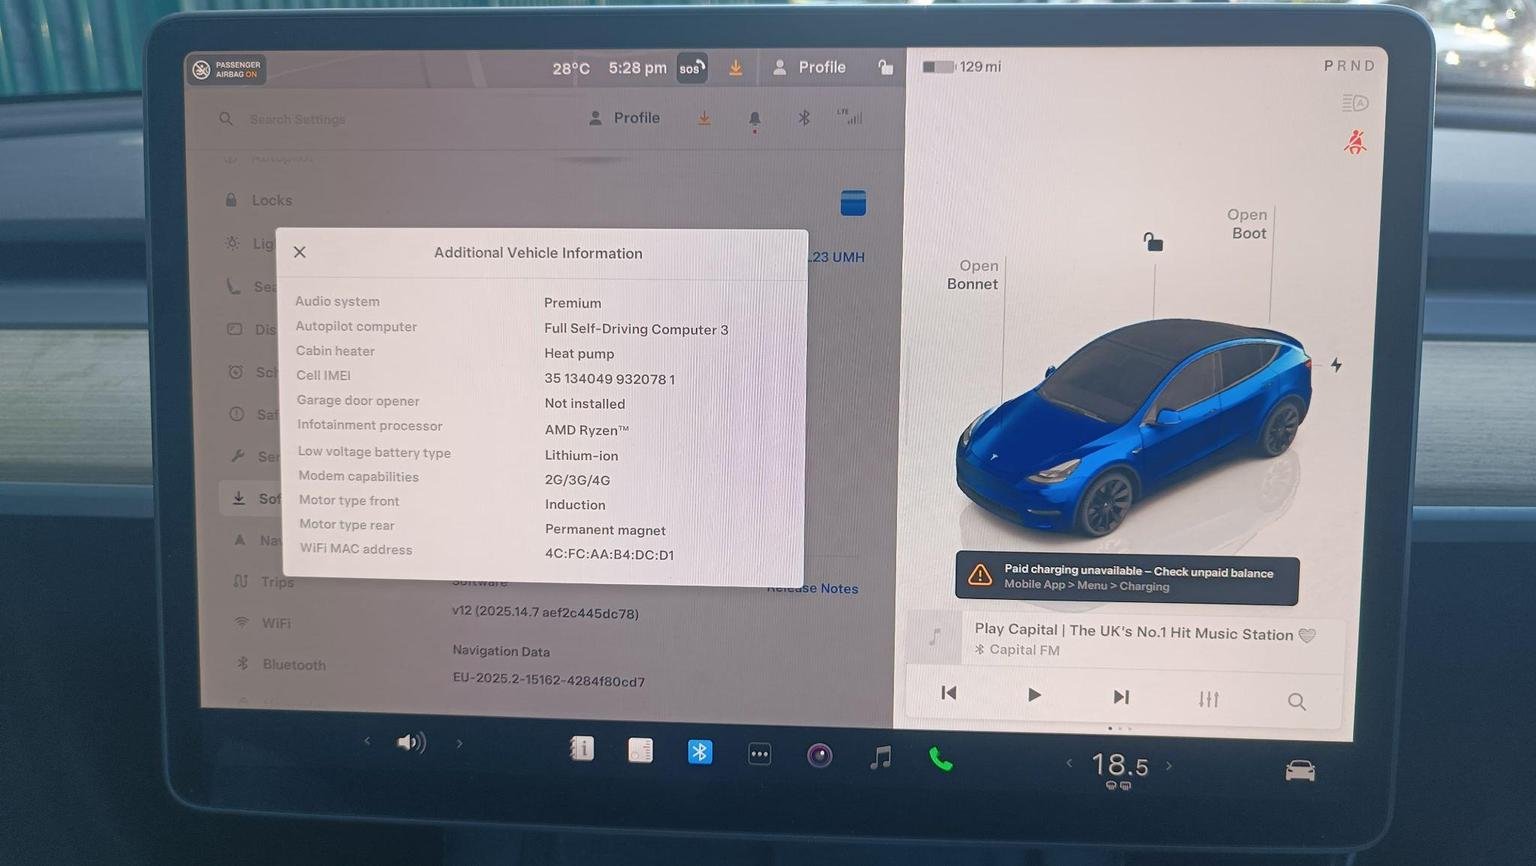Favorite the Capital station heart icon
Screen dimensions: 1536x866
1307,635
